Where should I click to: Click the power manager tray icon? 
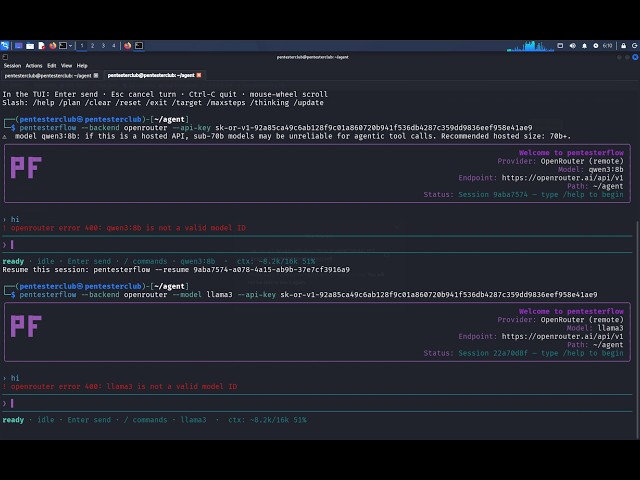coord(596,46)
